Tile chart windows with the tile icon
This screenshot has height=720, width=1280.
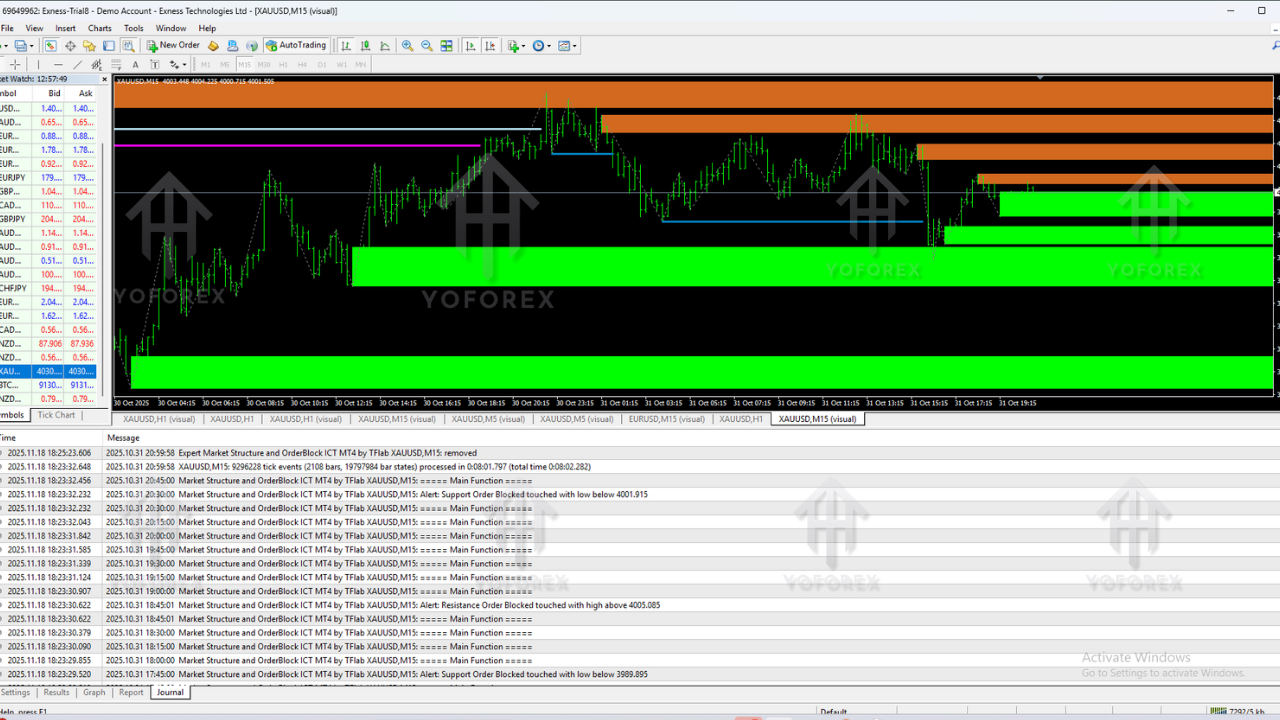coord(445,45)
